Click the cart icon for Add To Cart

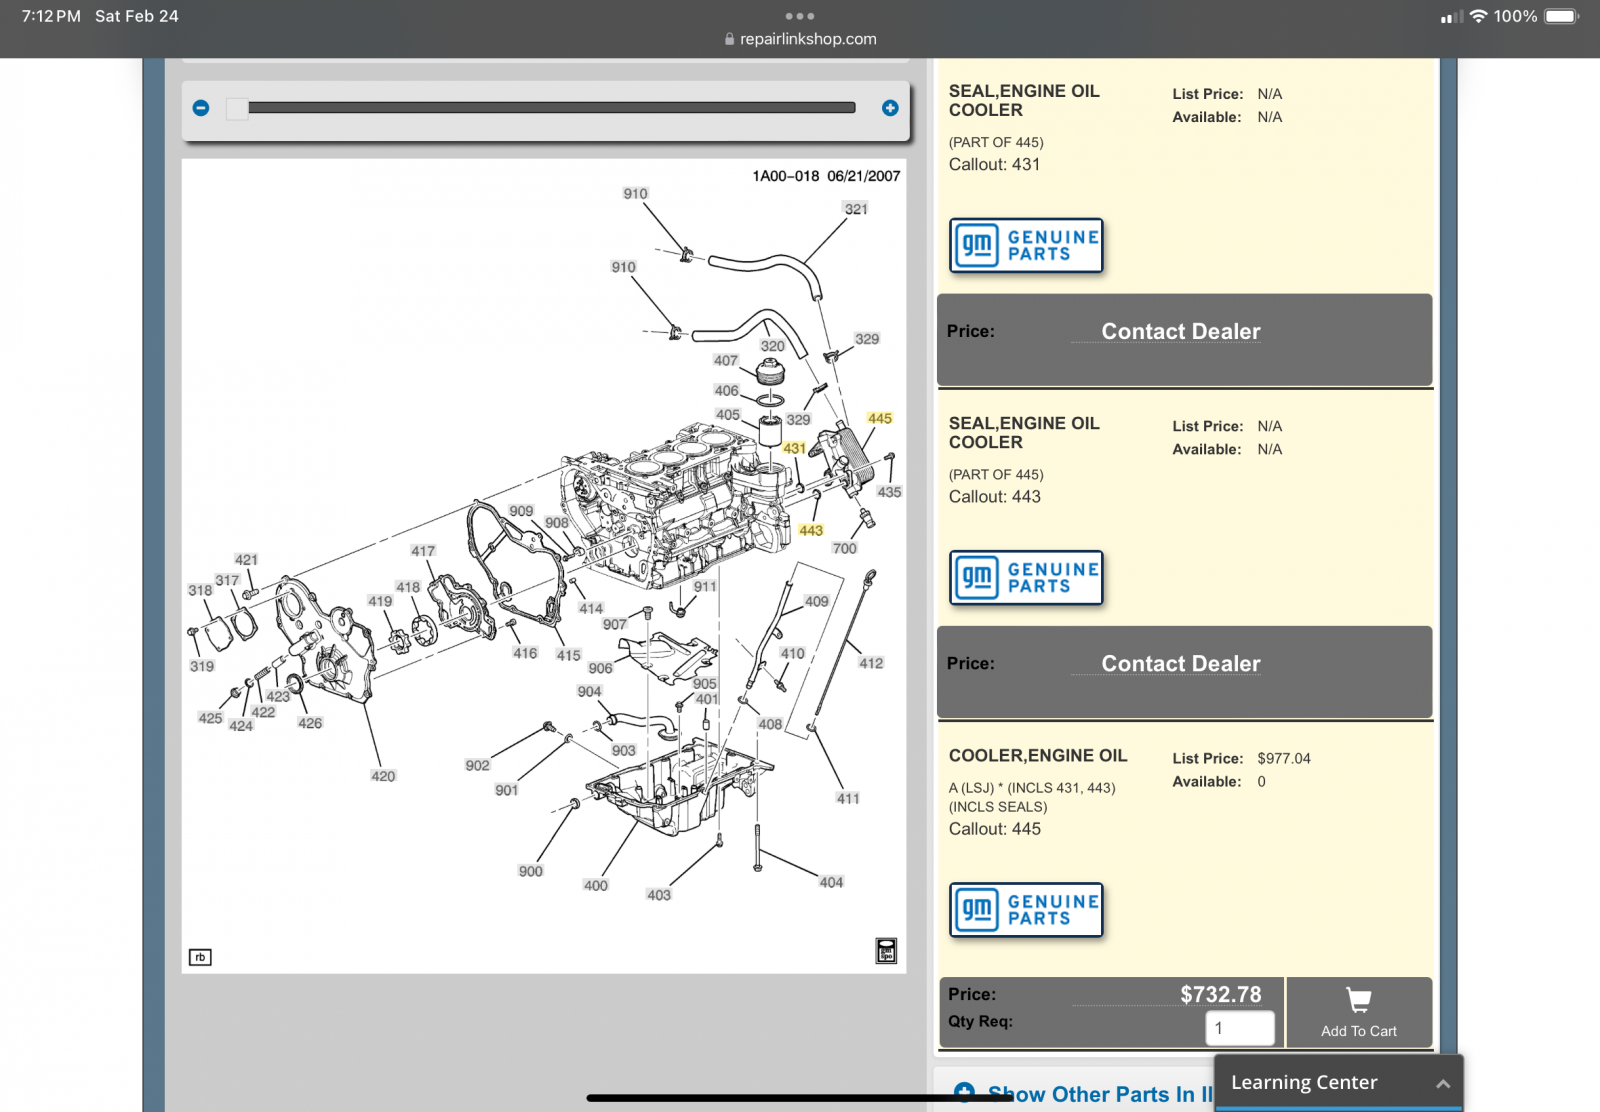click(x=1358, y=1000)
